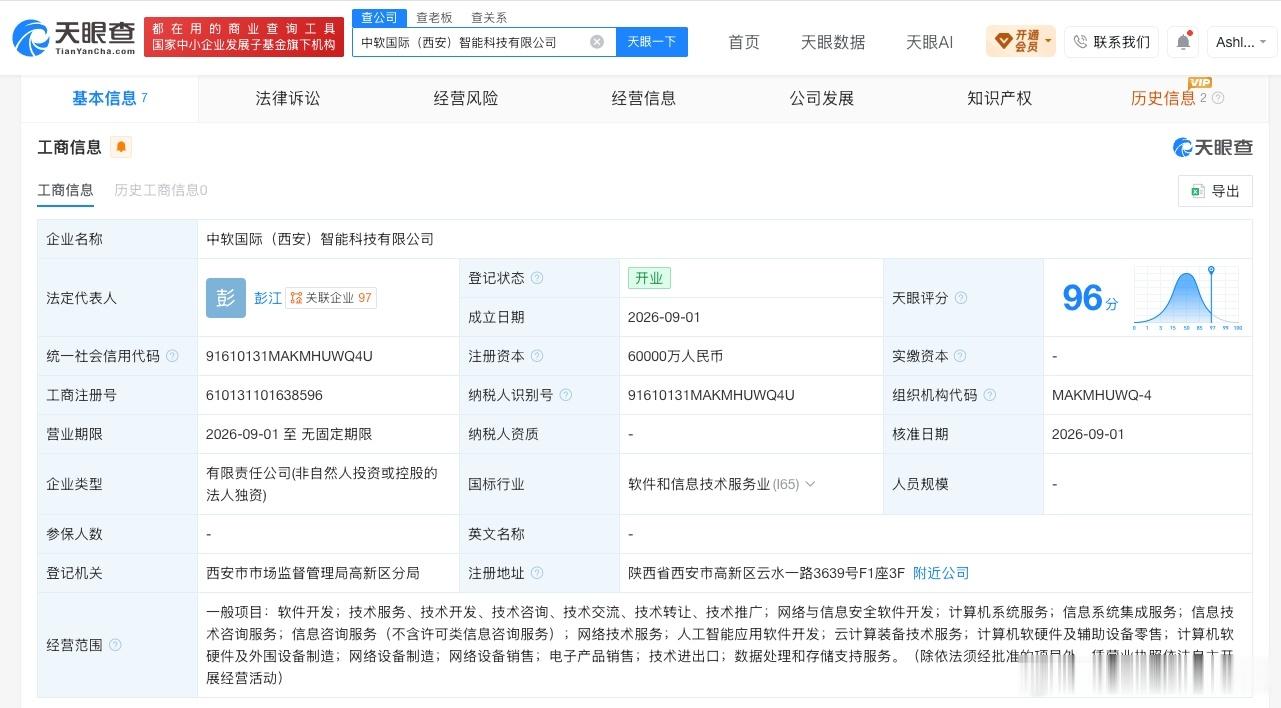Open 关联企业 97 tag
The width and height of the screenshot is (1281, 708).
331,298
